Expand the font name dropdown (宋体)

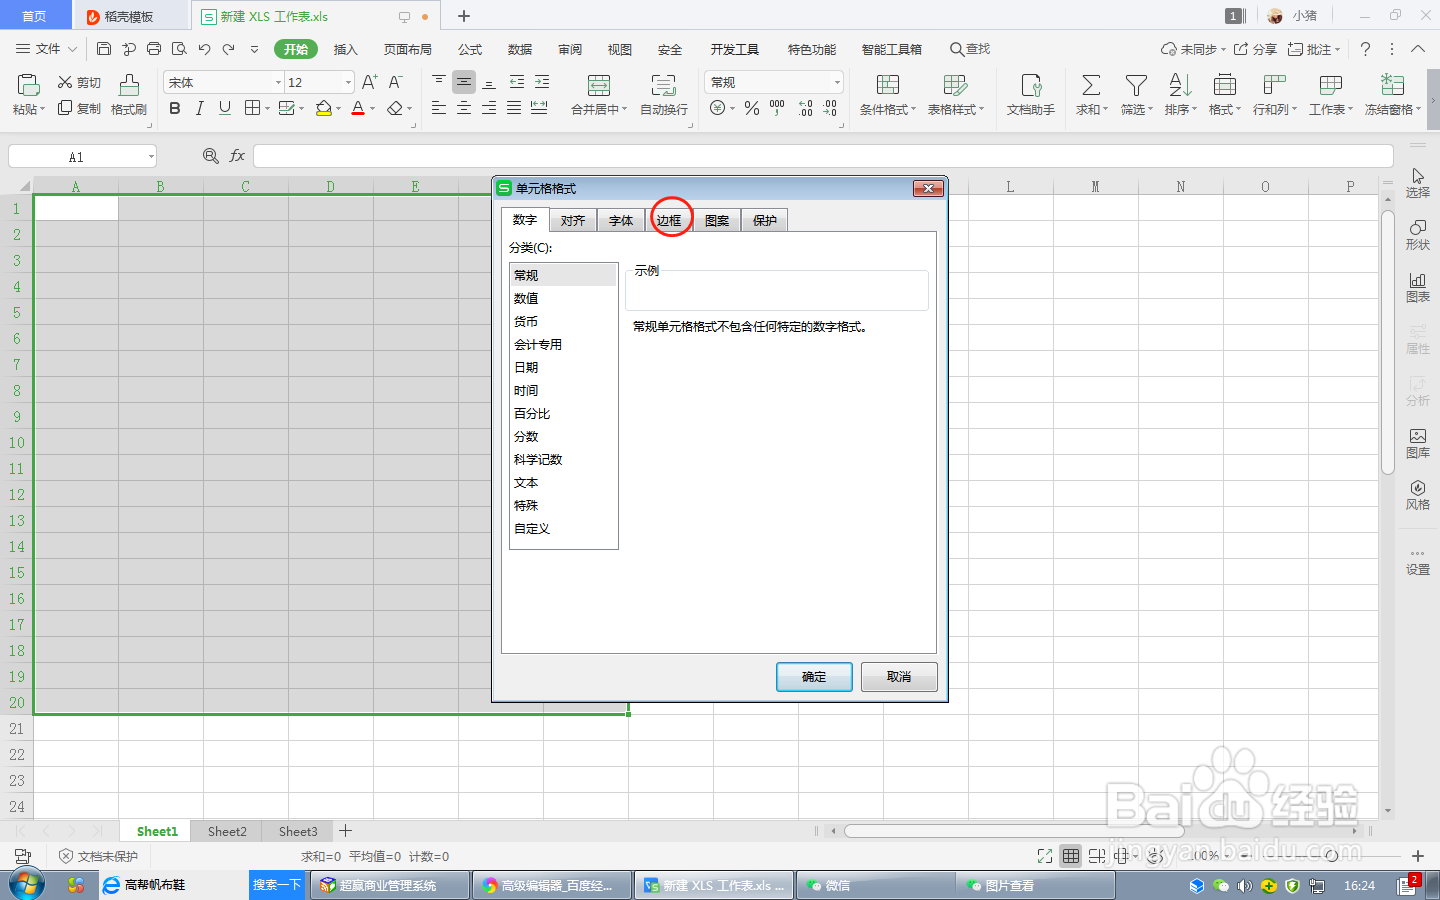[x=278, y=82]
